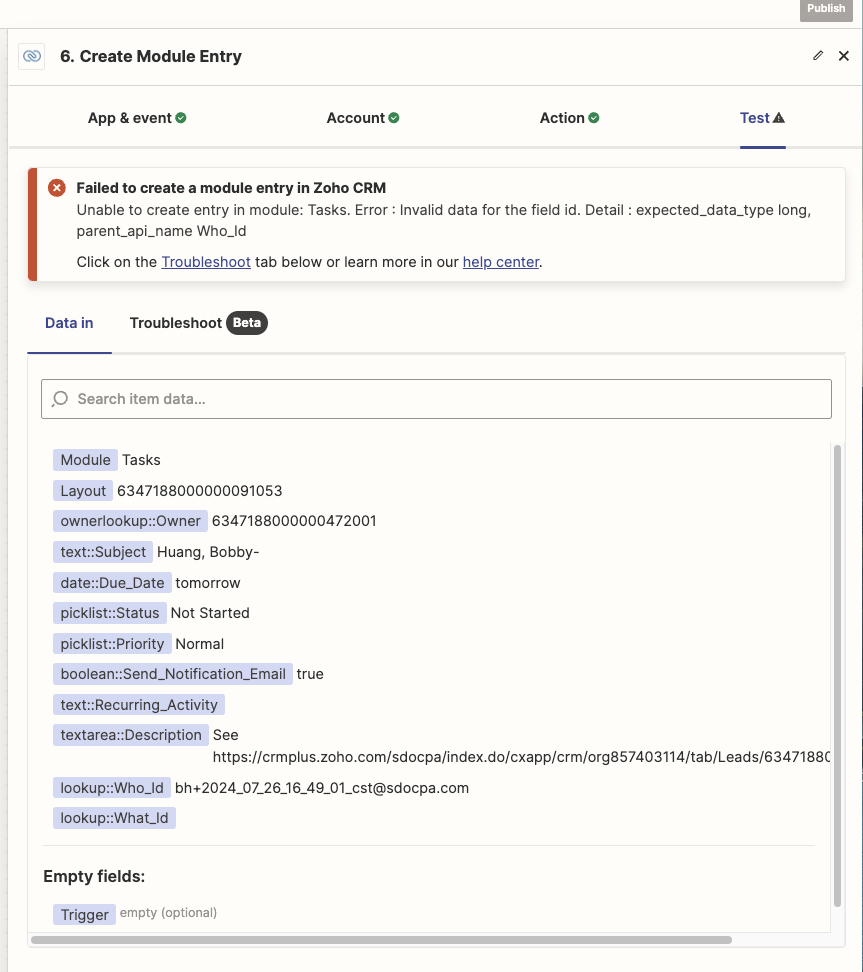
Task: Click the horizontal scrollbar below data
Action: click(381, 940)
